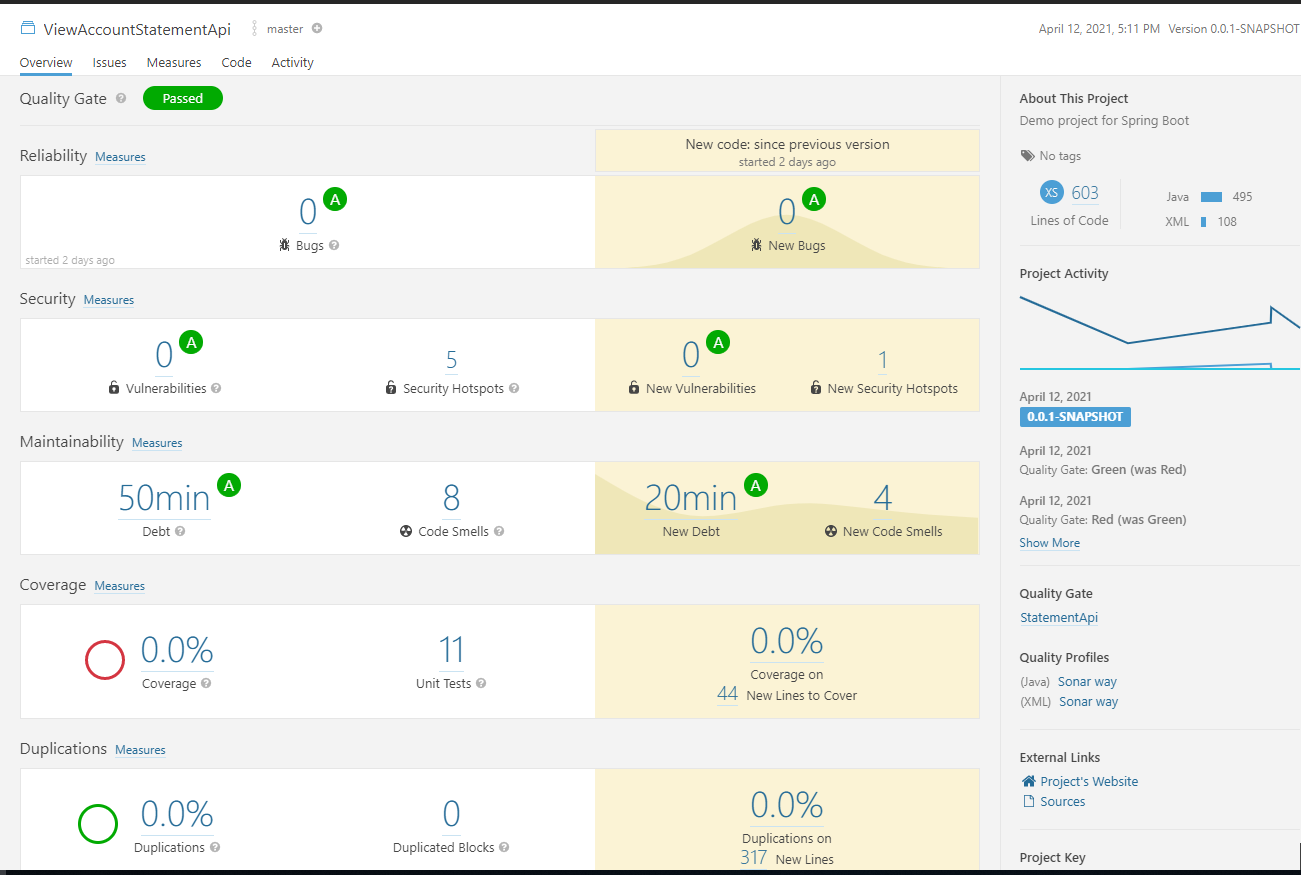Switch to the Issues tab
This screenshot has width=1301, height=875.
click(x=110, y=62)
